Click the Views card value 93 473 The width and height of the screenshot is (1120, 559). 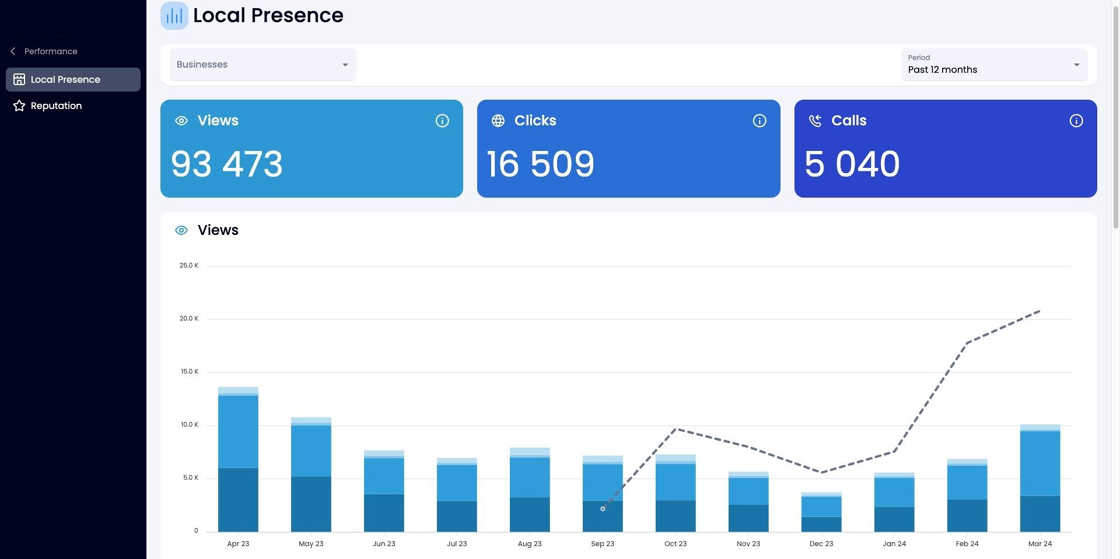tap(227, 164)
